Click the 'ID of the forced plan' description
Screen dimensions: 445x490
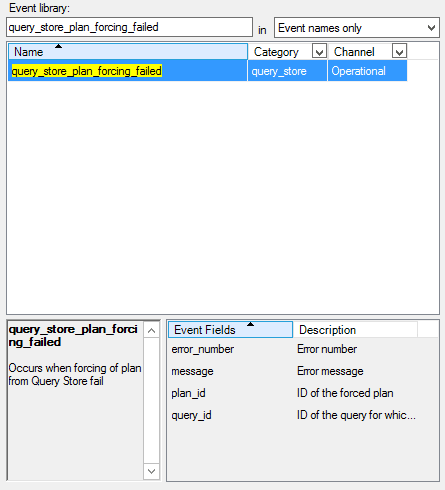click(345, 393)
